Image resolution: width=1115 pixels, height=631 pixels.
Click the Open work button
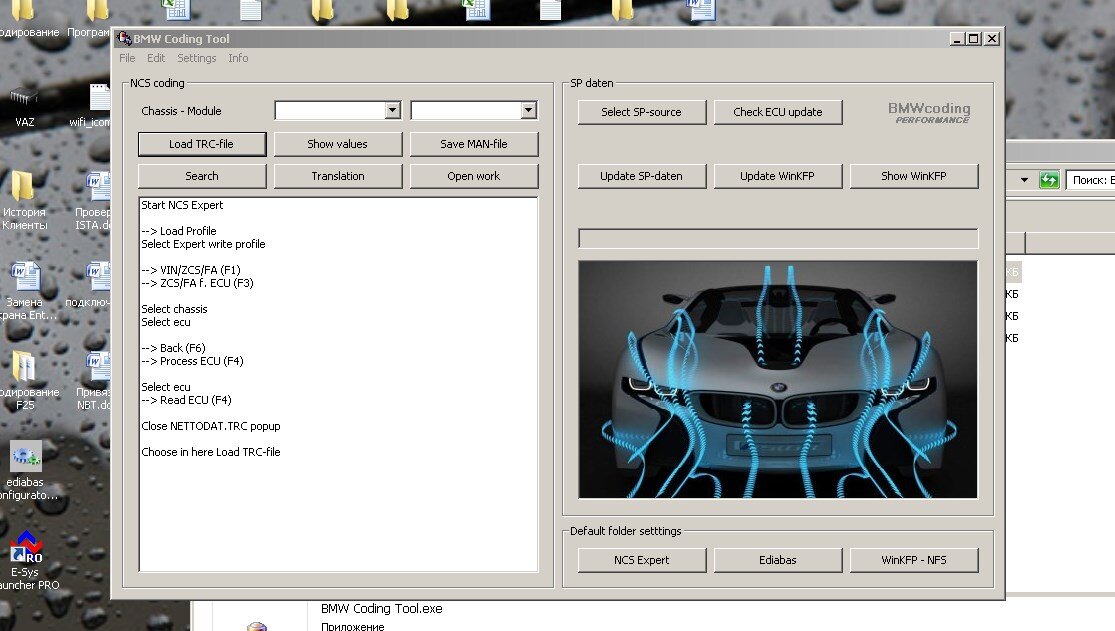[474, 176]
